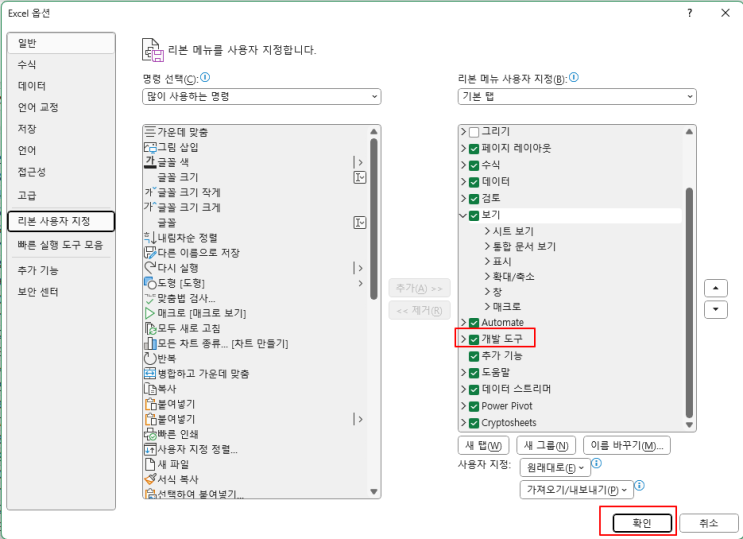Click info icon next to 가져오기/내보내기

click(640, 485)
